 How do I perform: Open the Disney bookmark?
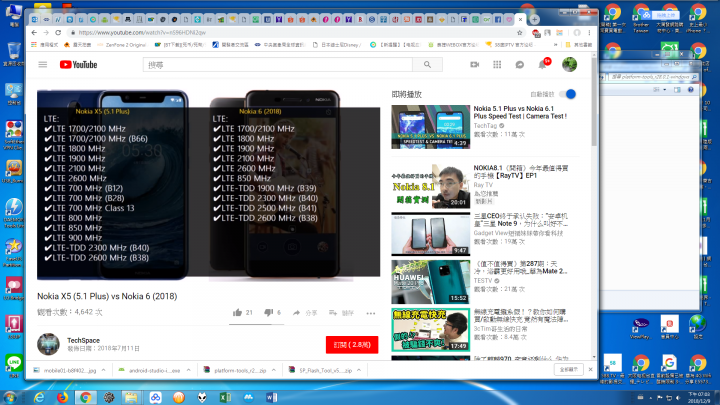pos(337,45)
